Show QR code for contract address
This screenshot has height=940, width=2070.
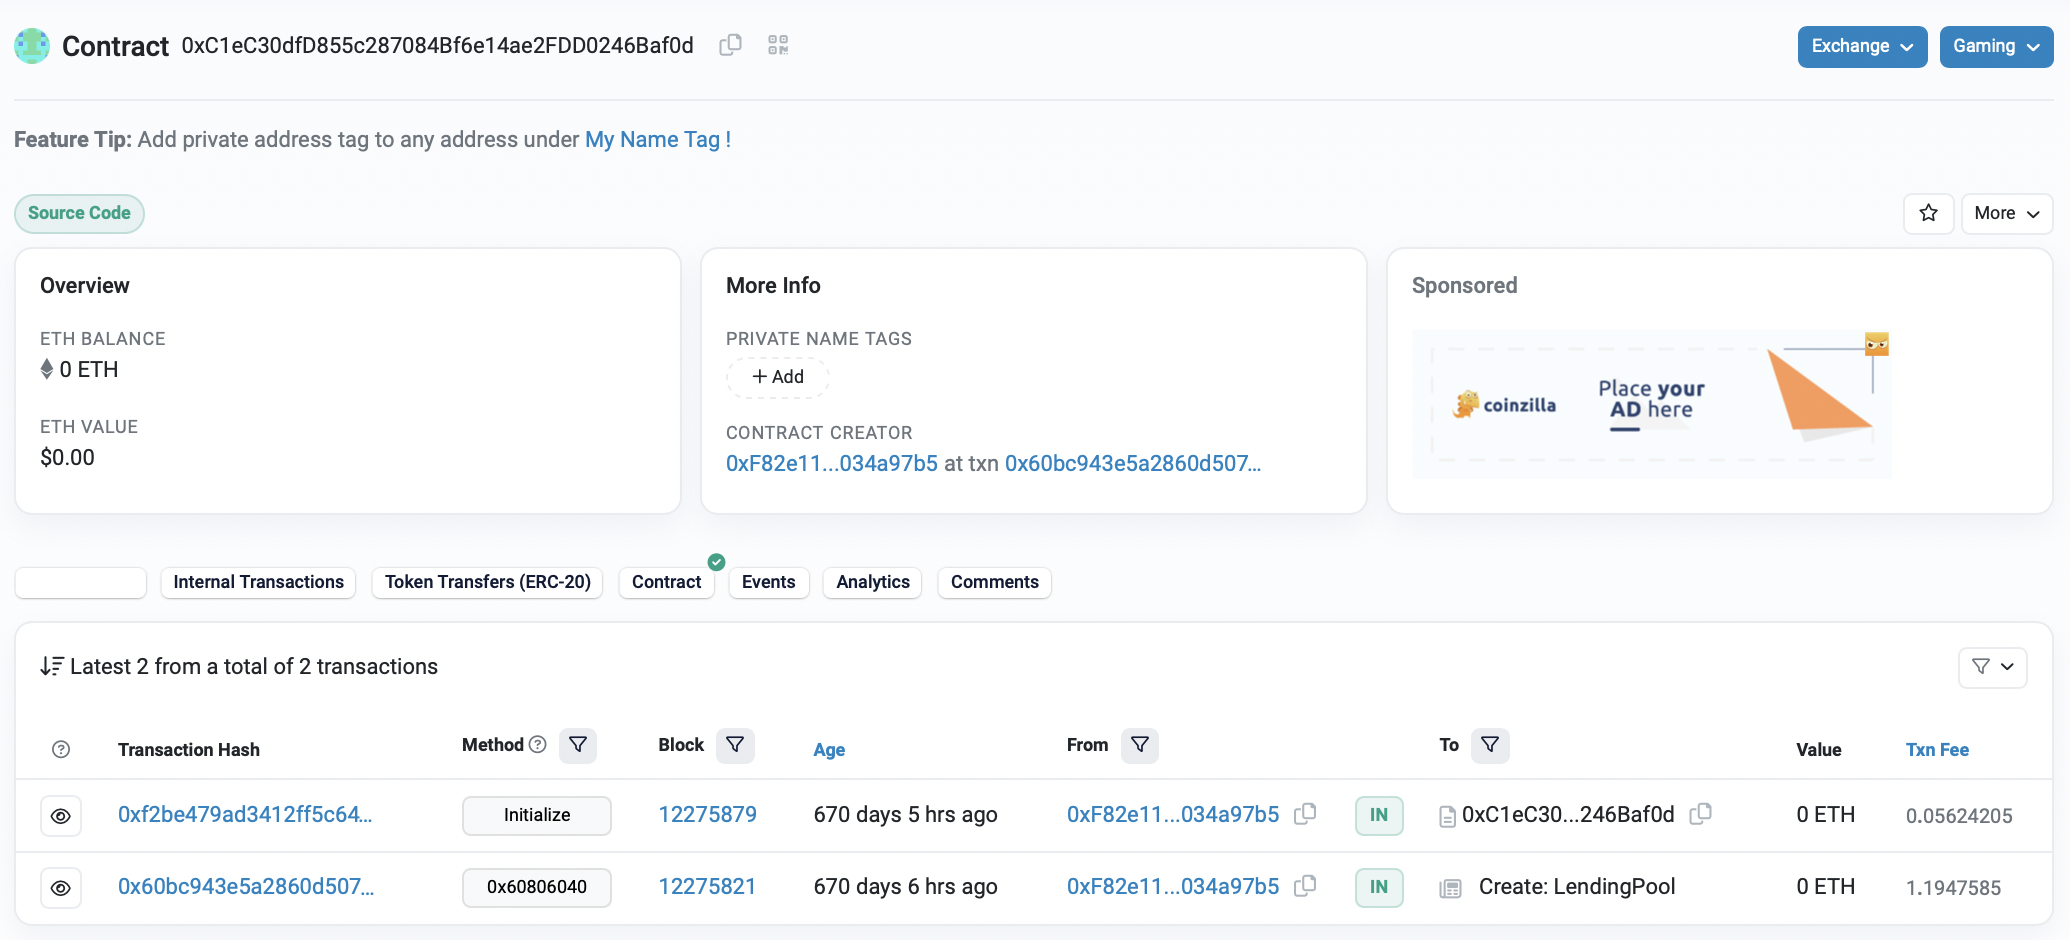(778, 45)
